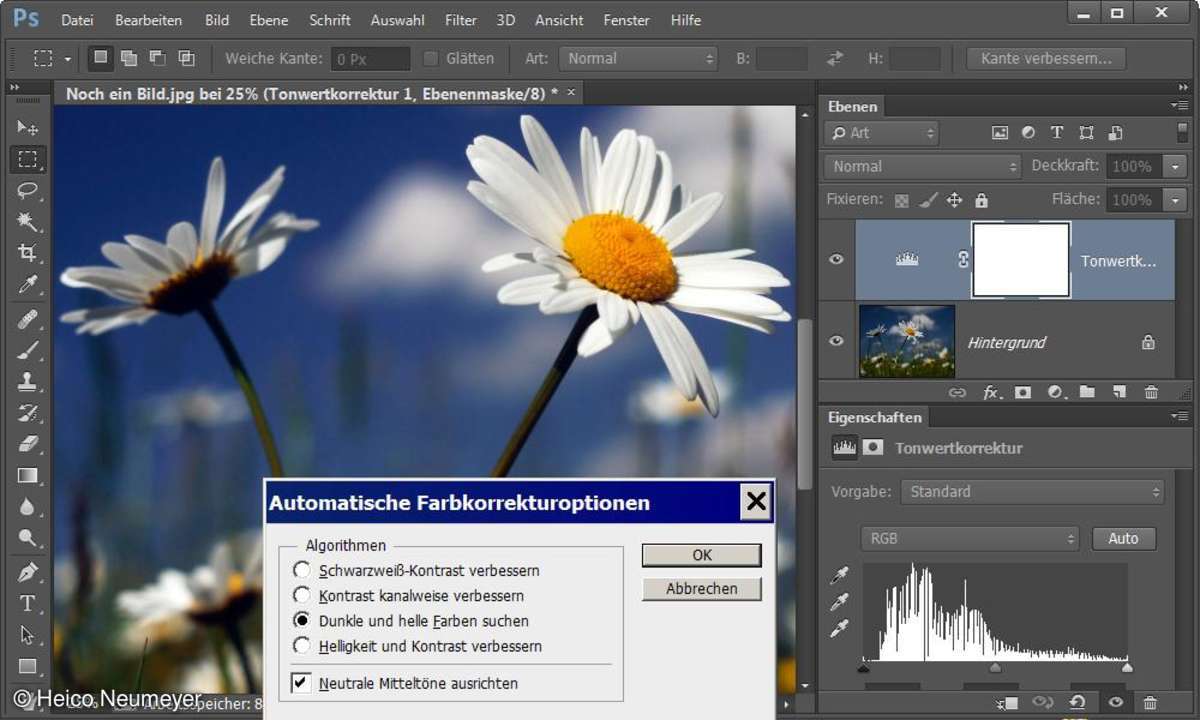Open the tool preset picker arrow
Image resolution: width=1200 pixels, height=720 pixels.
click(x=67, y=59)
